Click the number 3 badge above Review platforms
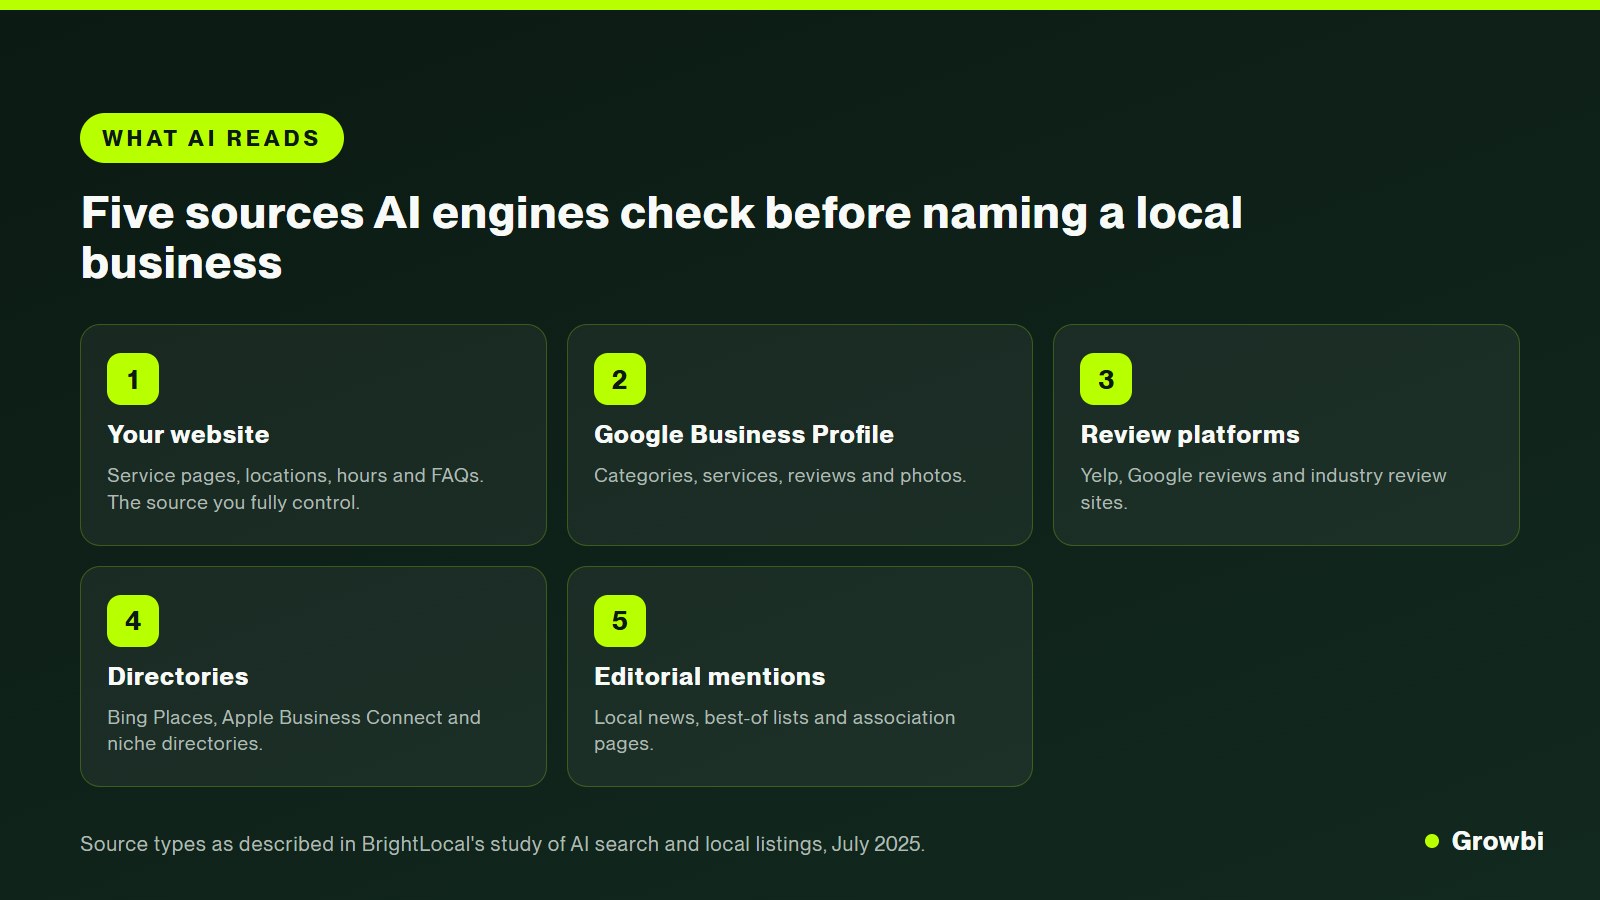The width and height of the screenshot is (1600, 900). (1106, 379)
